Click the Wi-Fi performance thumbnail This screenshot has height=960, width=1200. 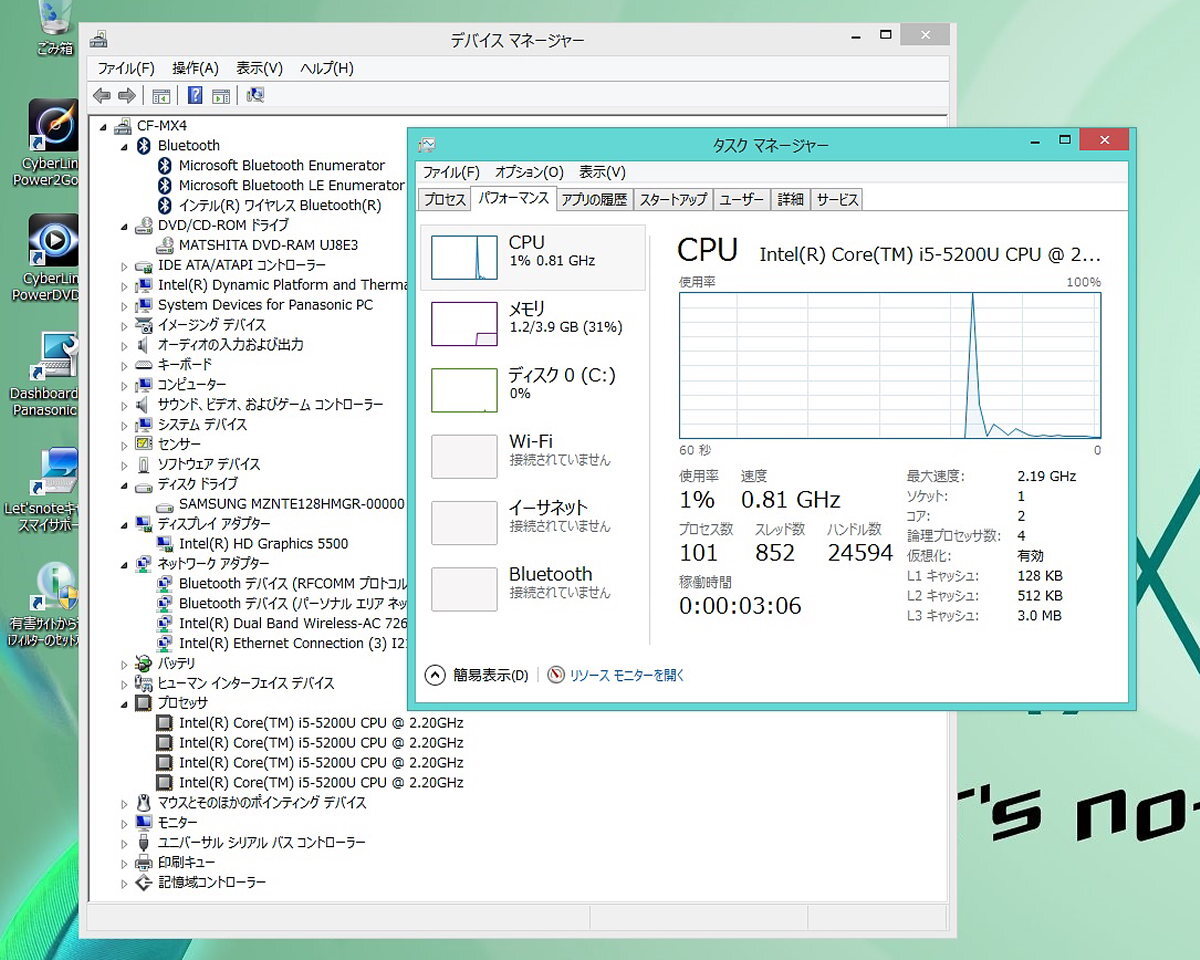point(464,456)
